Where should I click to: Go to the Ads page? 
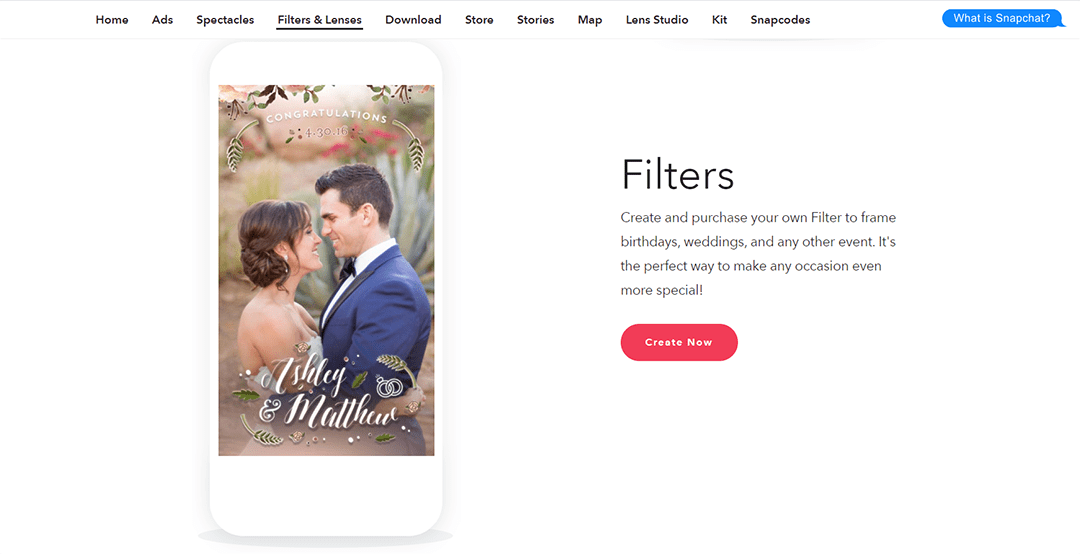[x=163, y=20]
